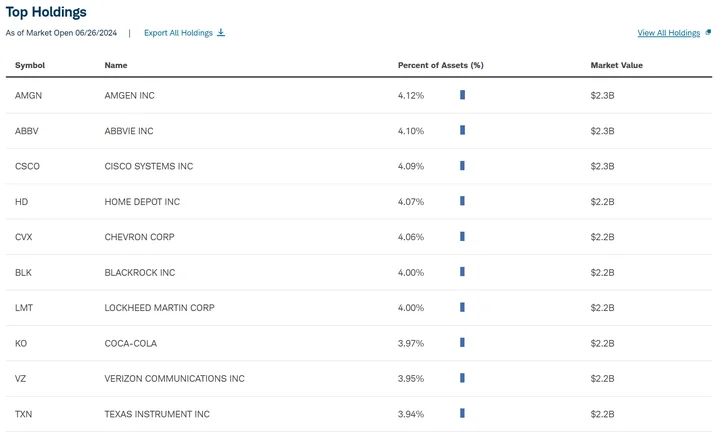
Task: Click the Top Holdings heading
Action: click(x=46, y=12)
